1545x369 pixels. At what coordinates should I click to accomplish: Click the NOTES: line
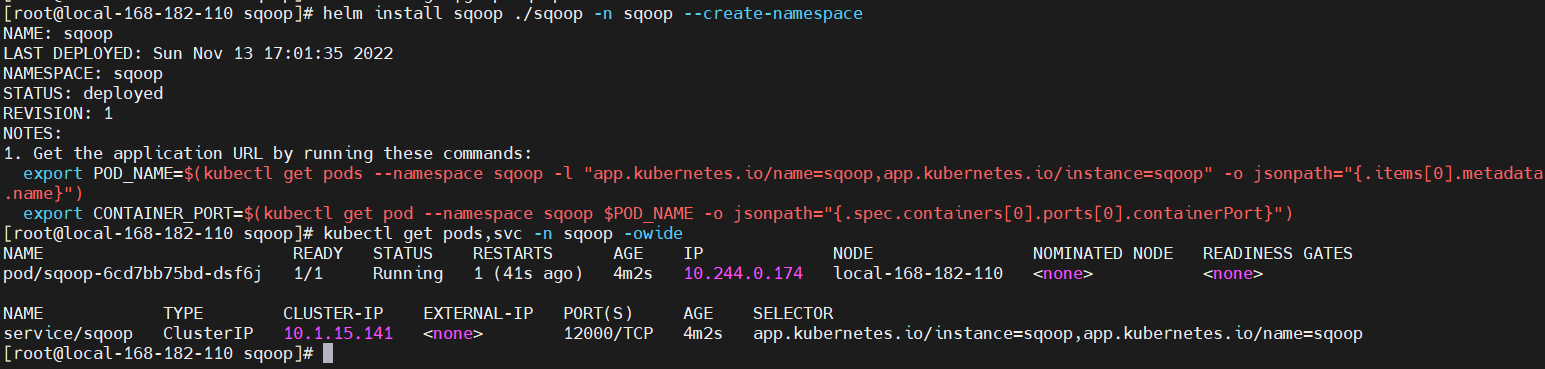click(33, 133)
